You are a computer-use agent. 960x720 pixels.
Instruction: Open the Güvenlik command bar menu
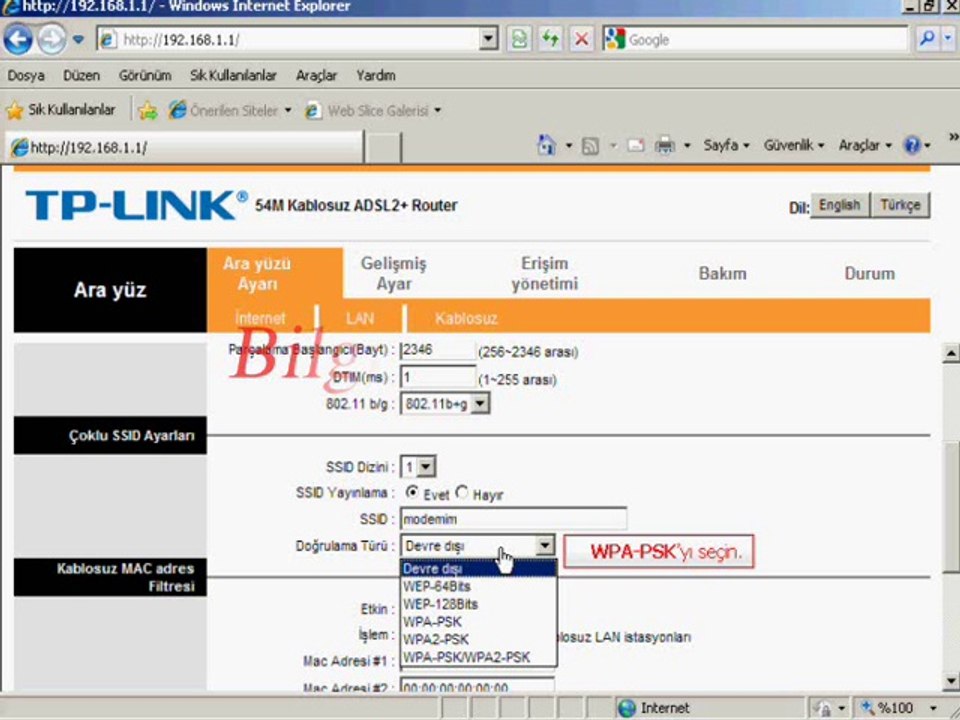coord(793,146)
